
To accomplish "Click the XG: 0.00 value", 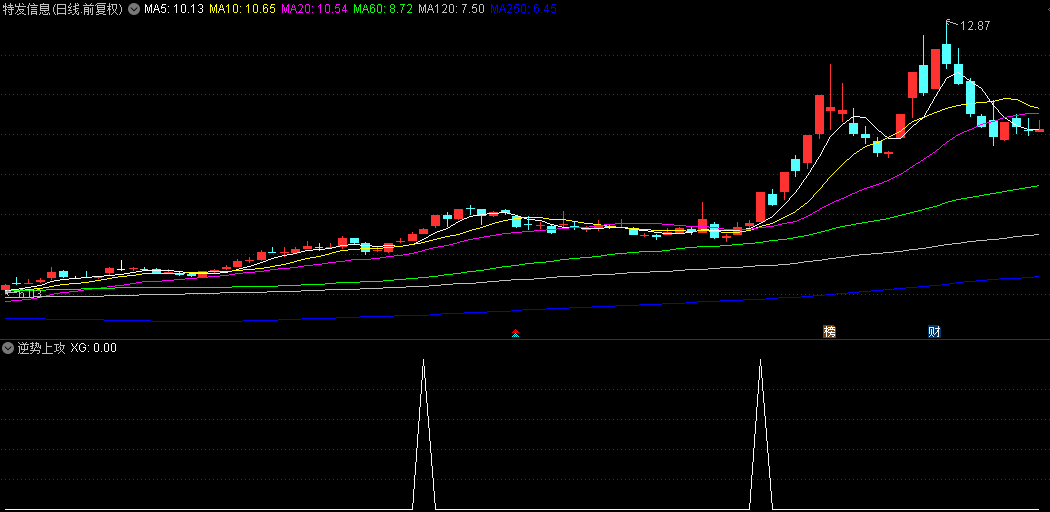I will (x=94, y=348).
